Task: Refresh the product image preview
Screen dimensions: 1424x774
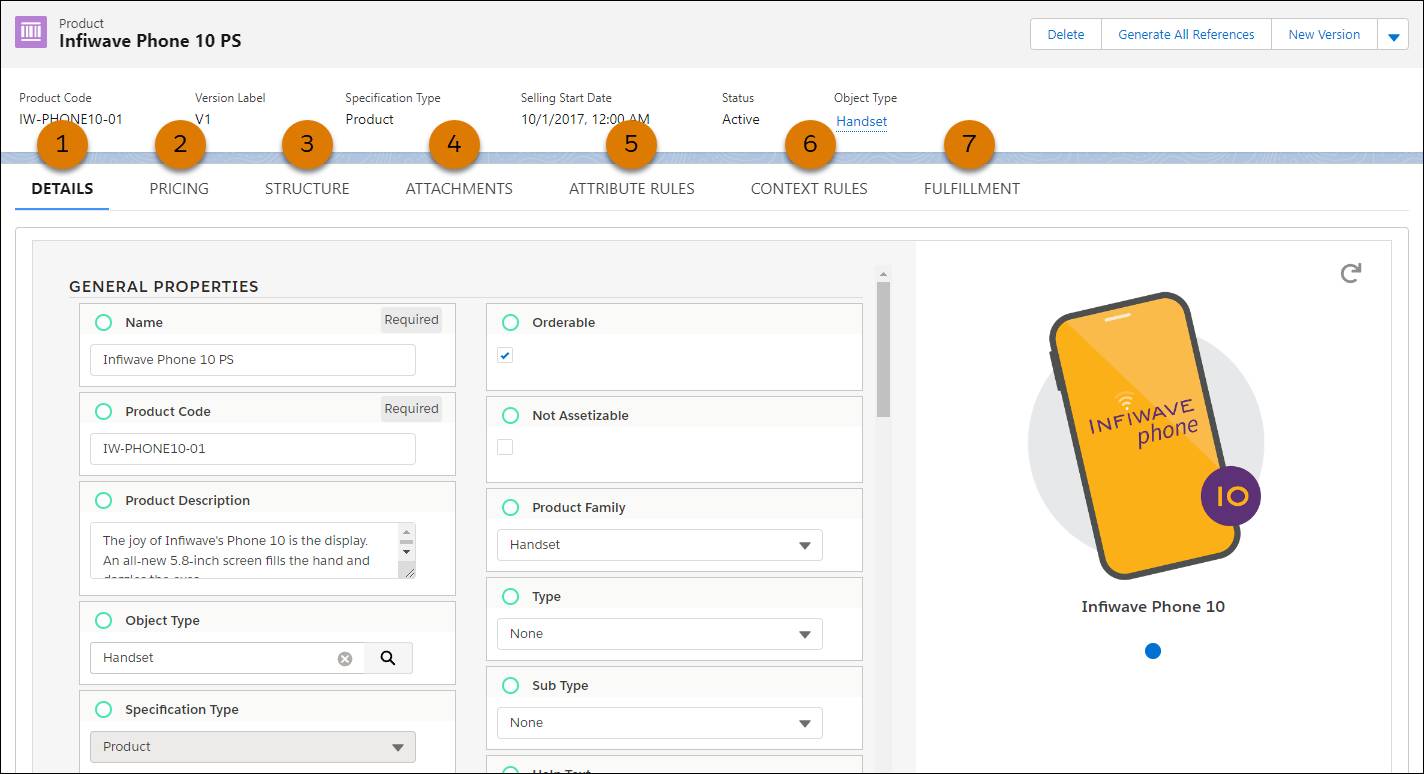Action: pos(1351,271)
